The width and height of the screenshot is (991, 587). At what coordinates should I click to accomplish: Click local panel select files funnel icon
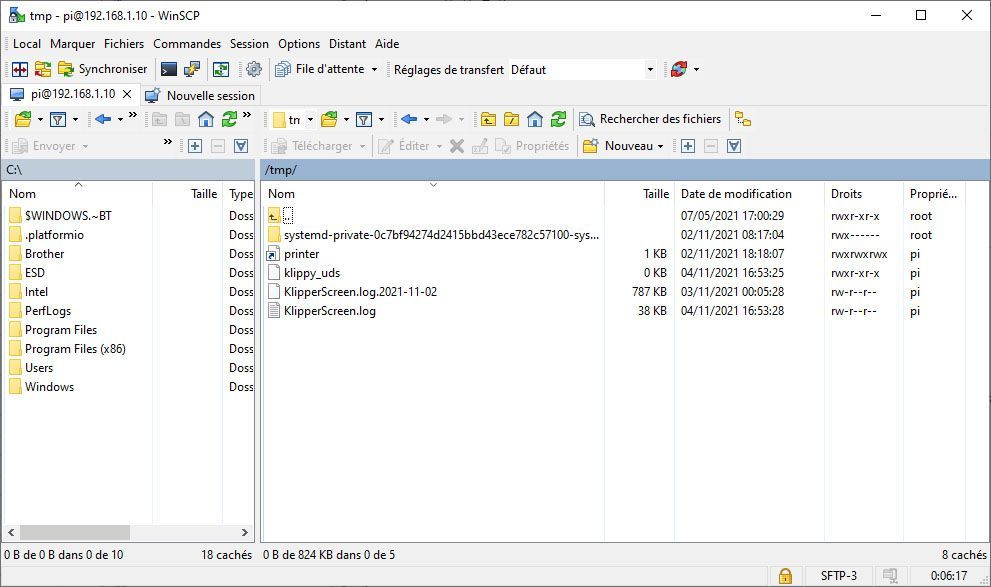241,146
